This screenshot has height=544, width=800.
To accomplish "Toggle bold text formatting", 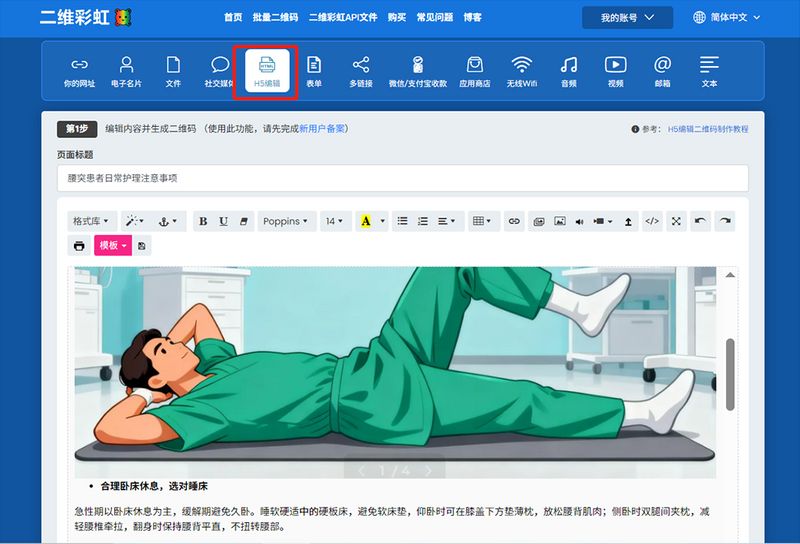I will click(203, 221).
